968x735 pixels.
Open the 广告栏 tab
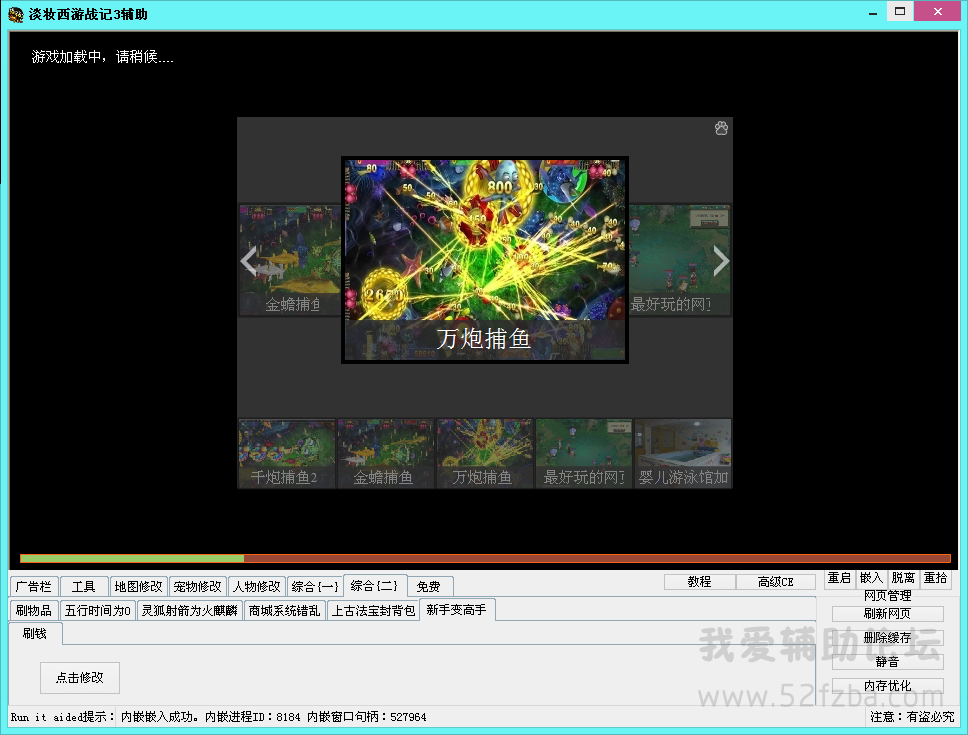(x=34, y=586)
